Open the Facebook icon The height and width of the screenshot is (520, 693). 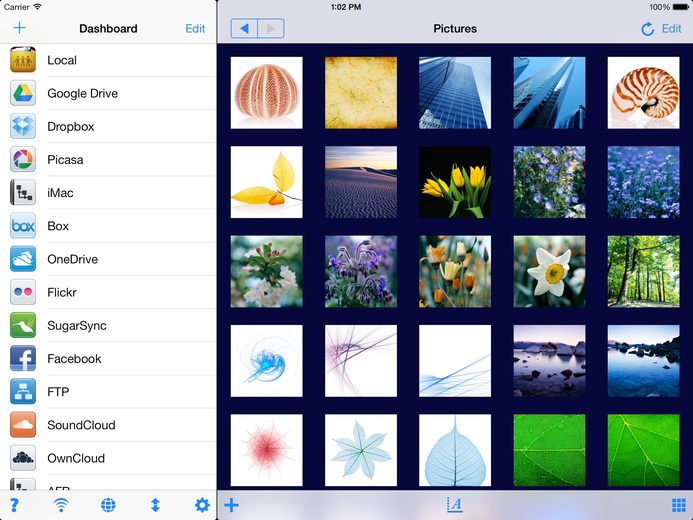pyautogui.click(x=23, y=358)
